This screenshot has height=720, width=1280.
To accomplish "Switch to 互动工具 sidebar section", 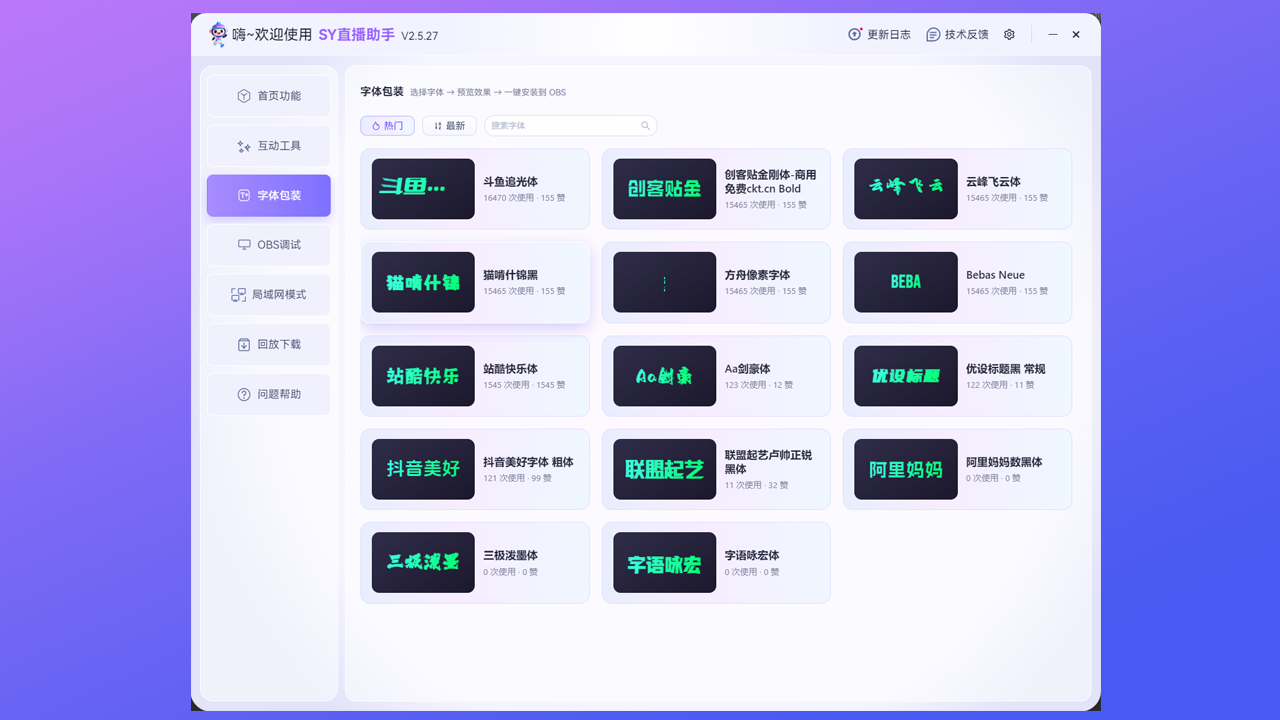I will [269, 146].
